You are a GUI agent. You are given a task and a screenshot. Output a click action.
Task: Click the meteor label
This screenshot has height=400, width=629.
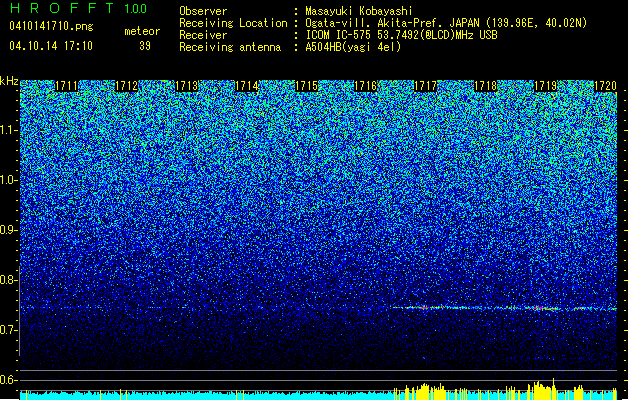[142, 31]
